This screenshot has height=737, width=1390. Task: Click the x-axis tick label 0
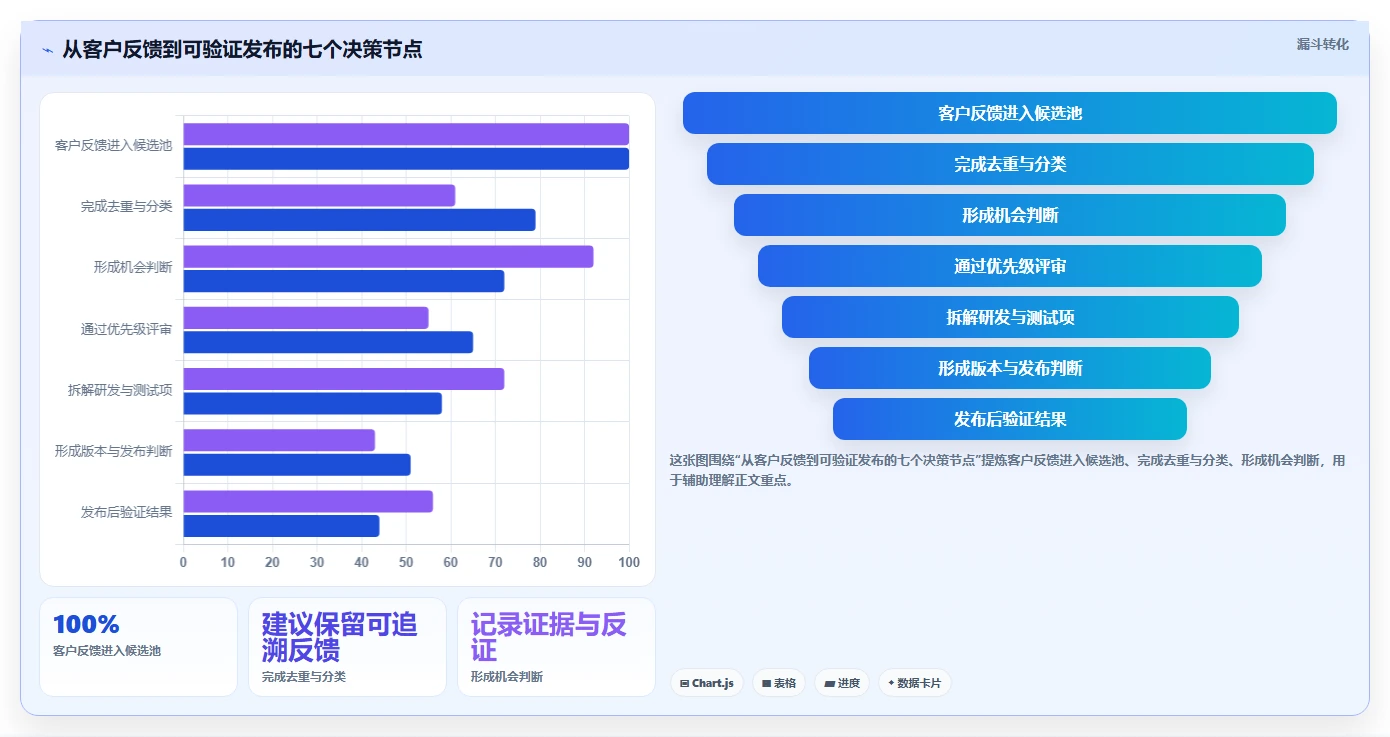click(183, 563)
